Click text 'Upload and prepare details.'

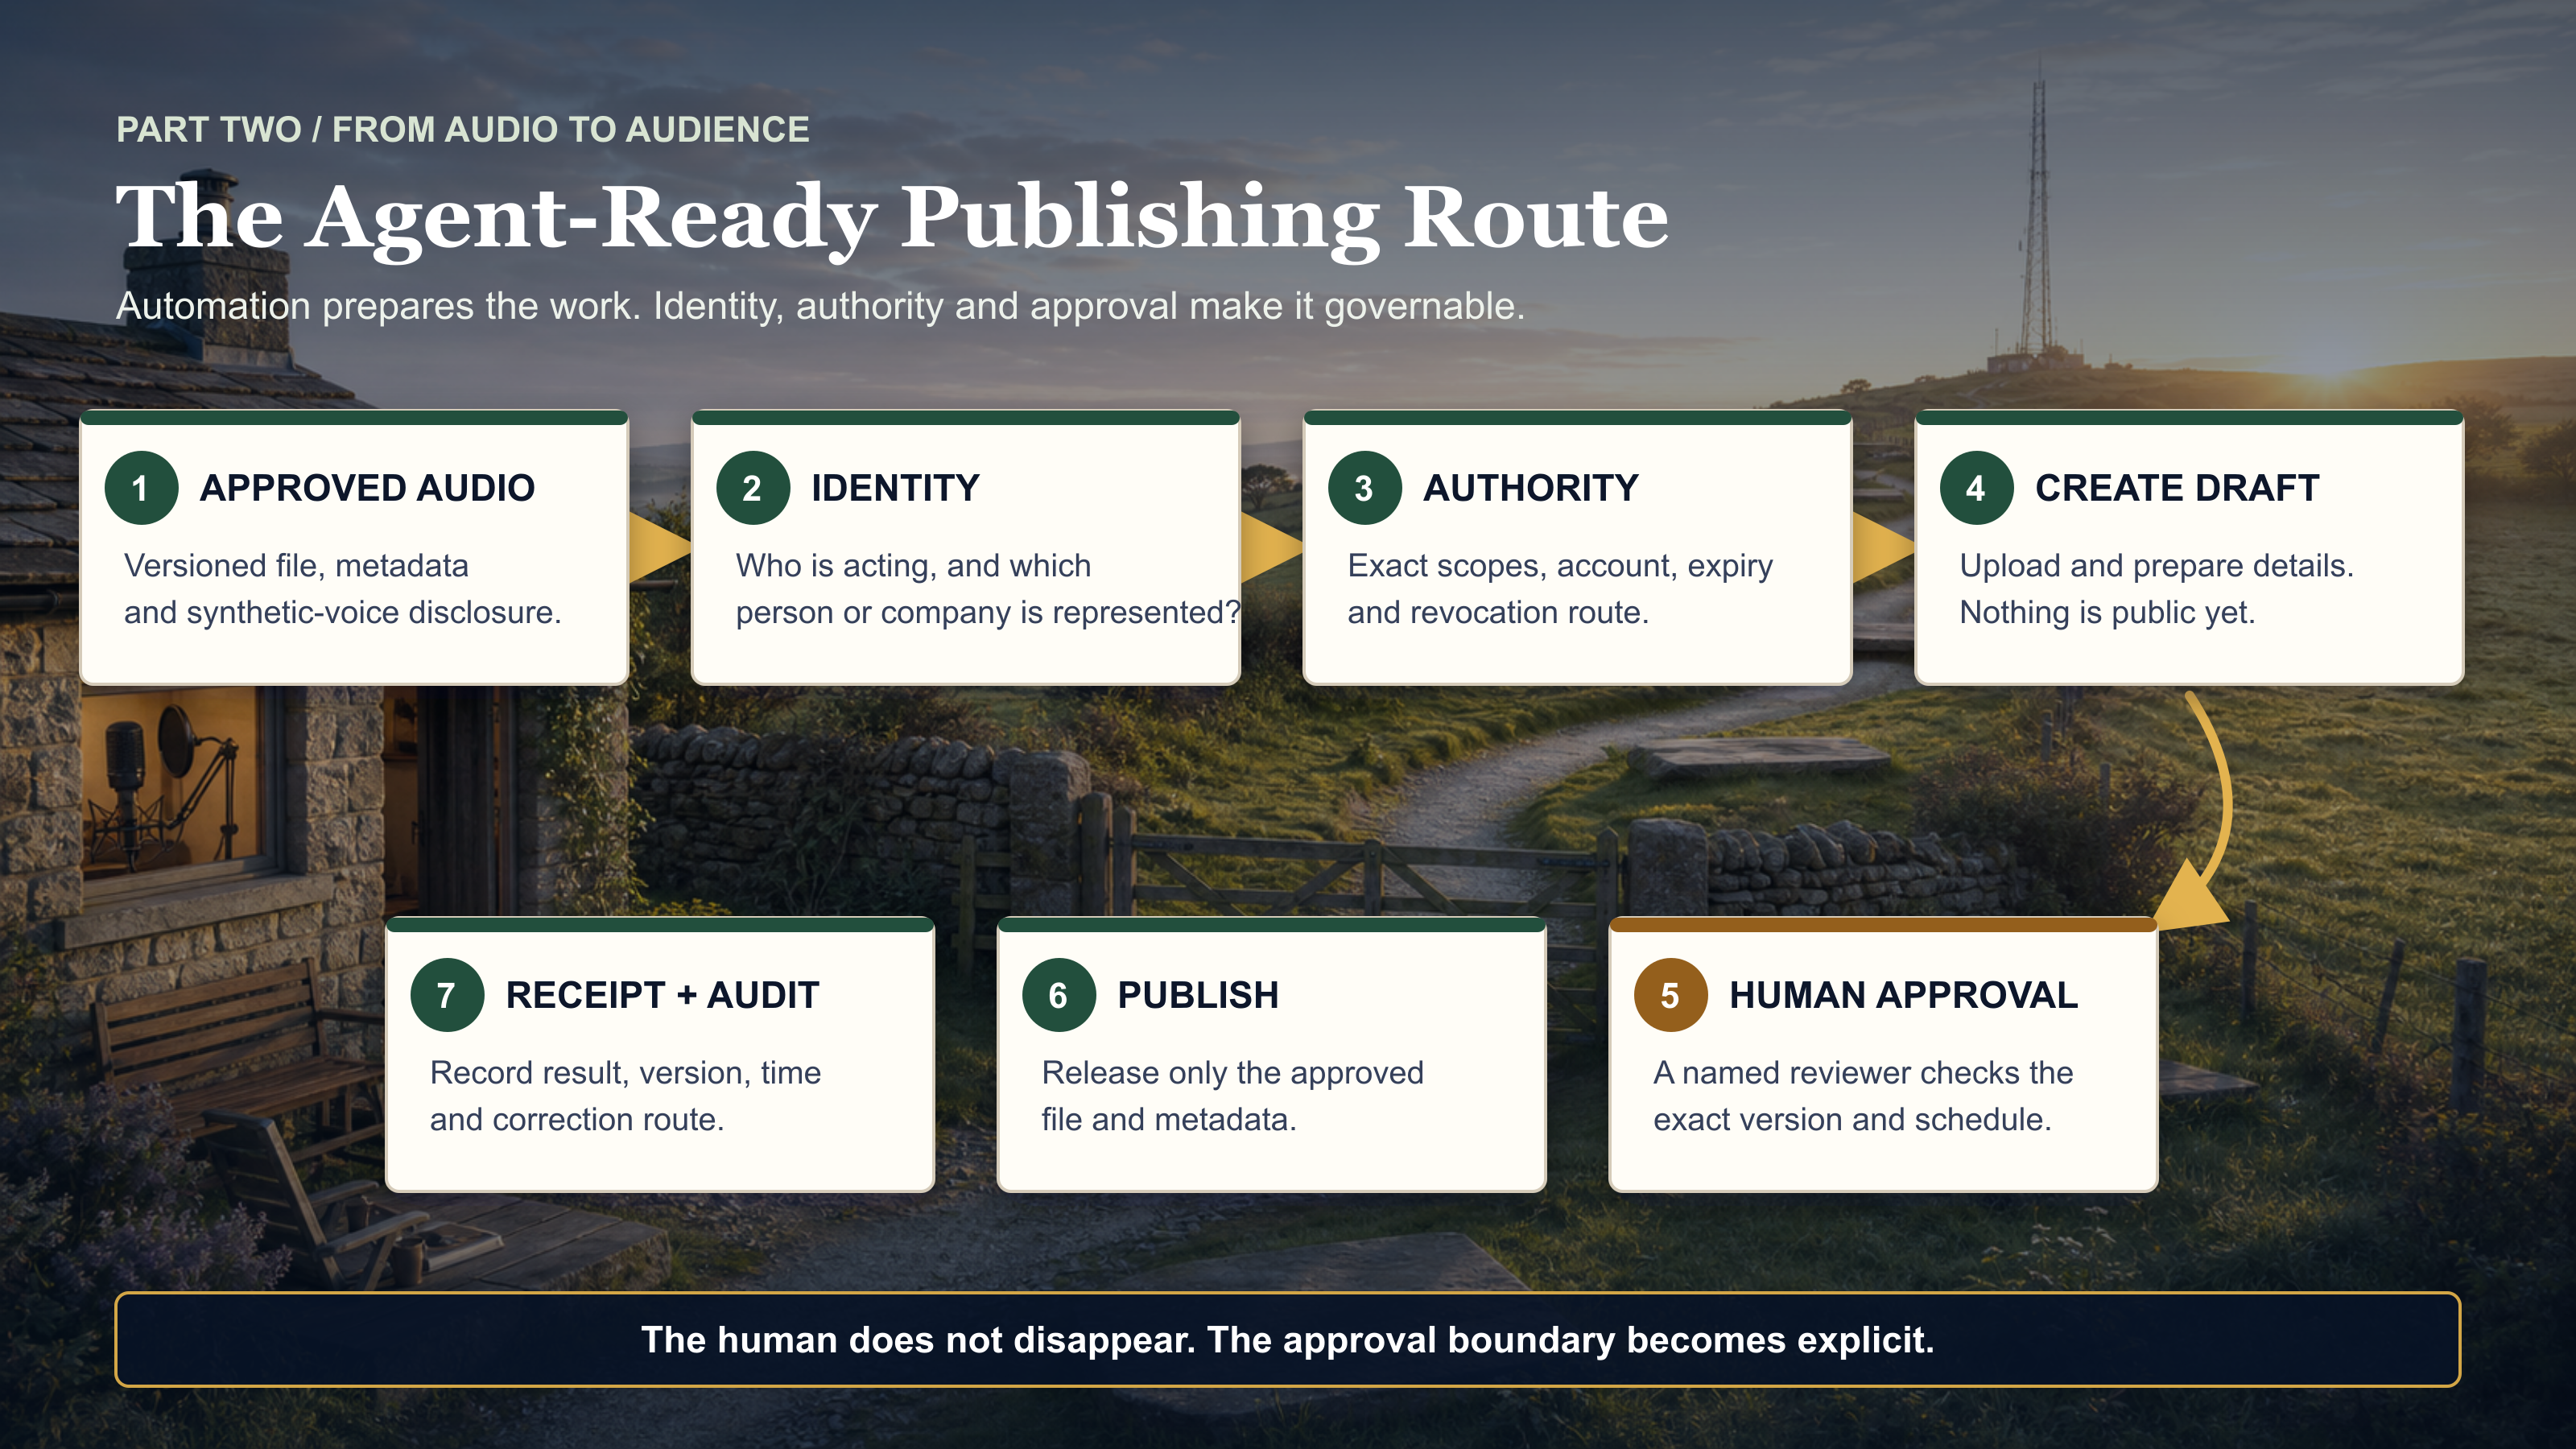tap(2157, 566)
